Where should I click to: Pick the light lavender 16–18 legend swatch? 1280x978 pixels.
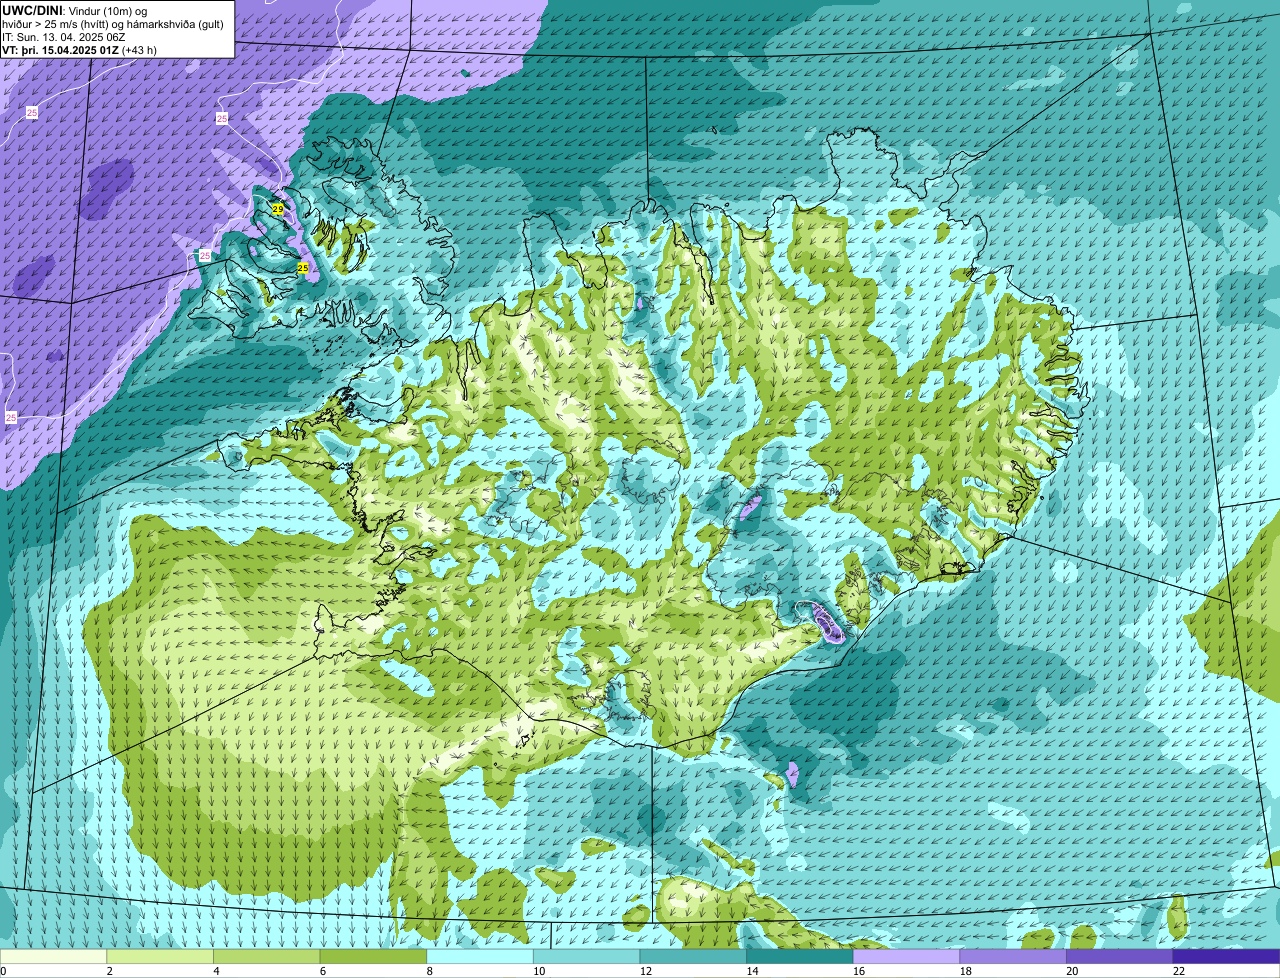[x=907, y=956]
